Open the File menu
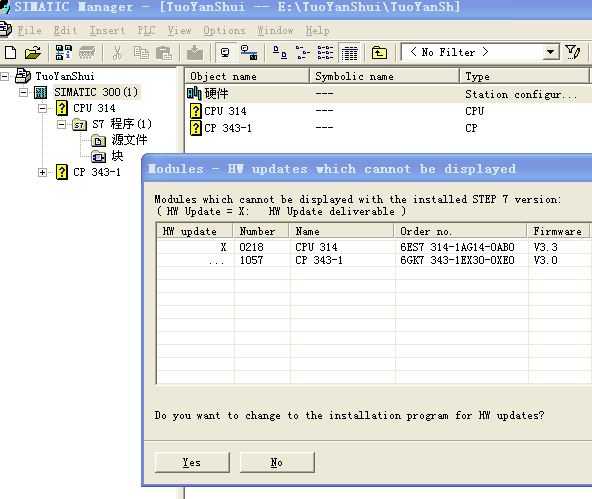 coord(29,30)
